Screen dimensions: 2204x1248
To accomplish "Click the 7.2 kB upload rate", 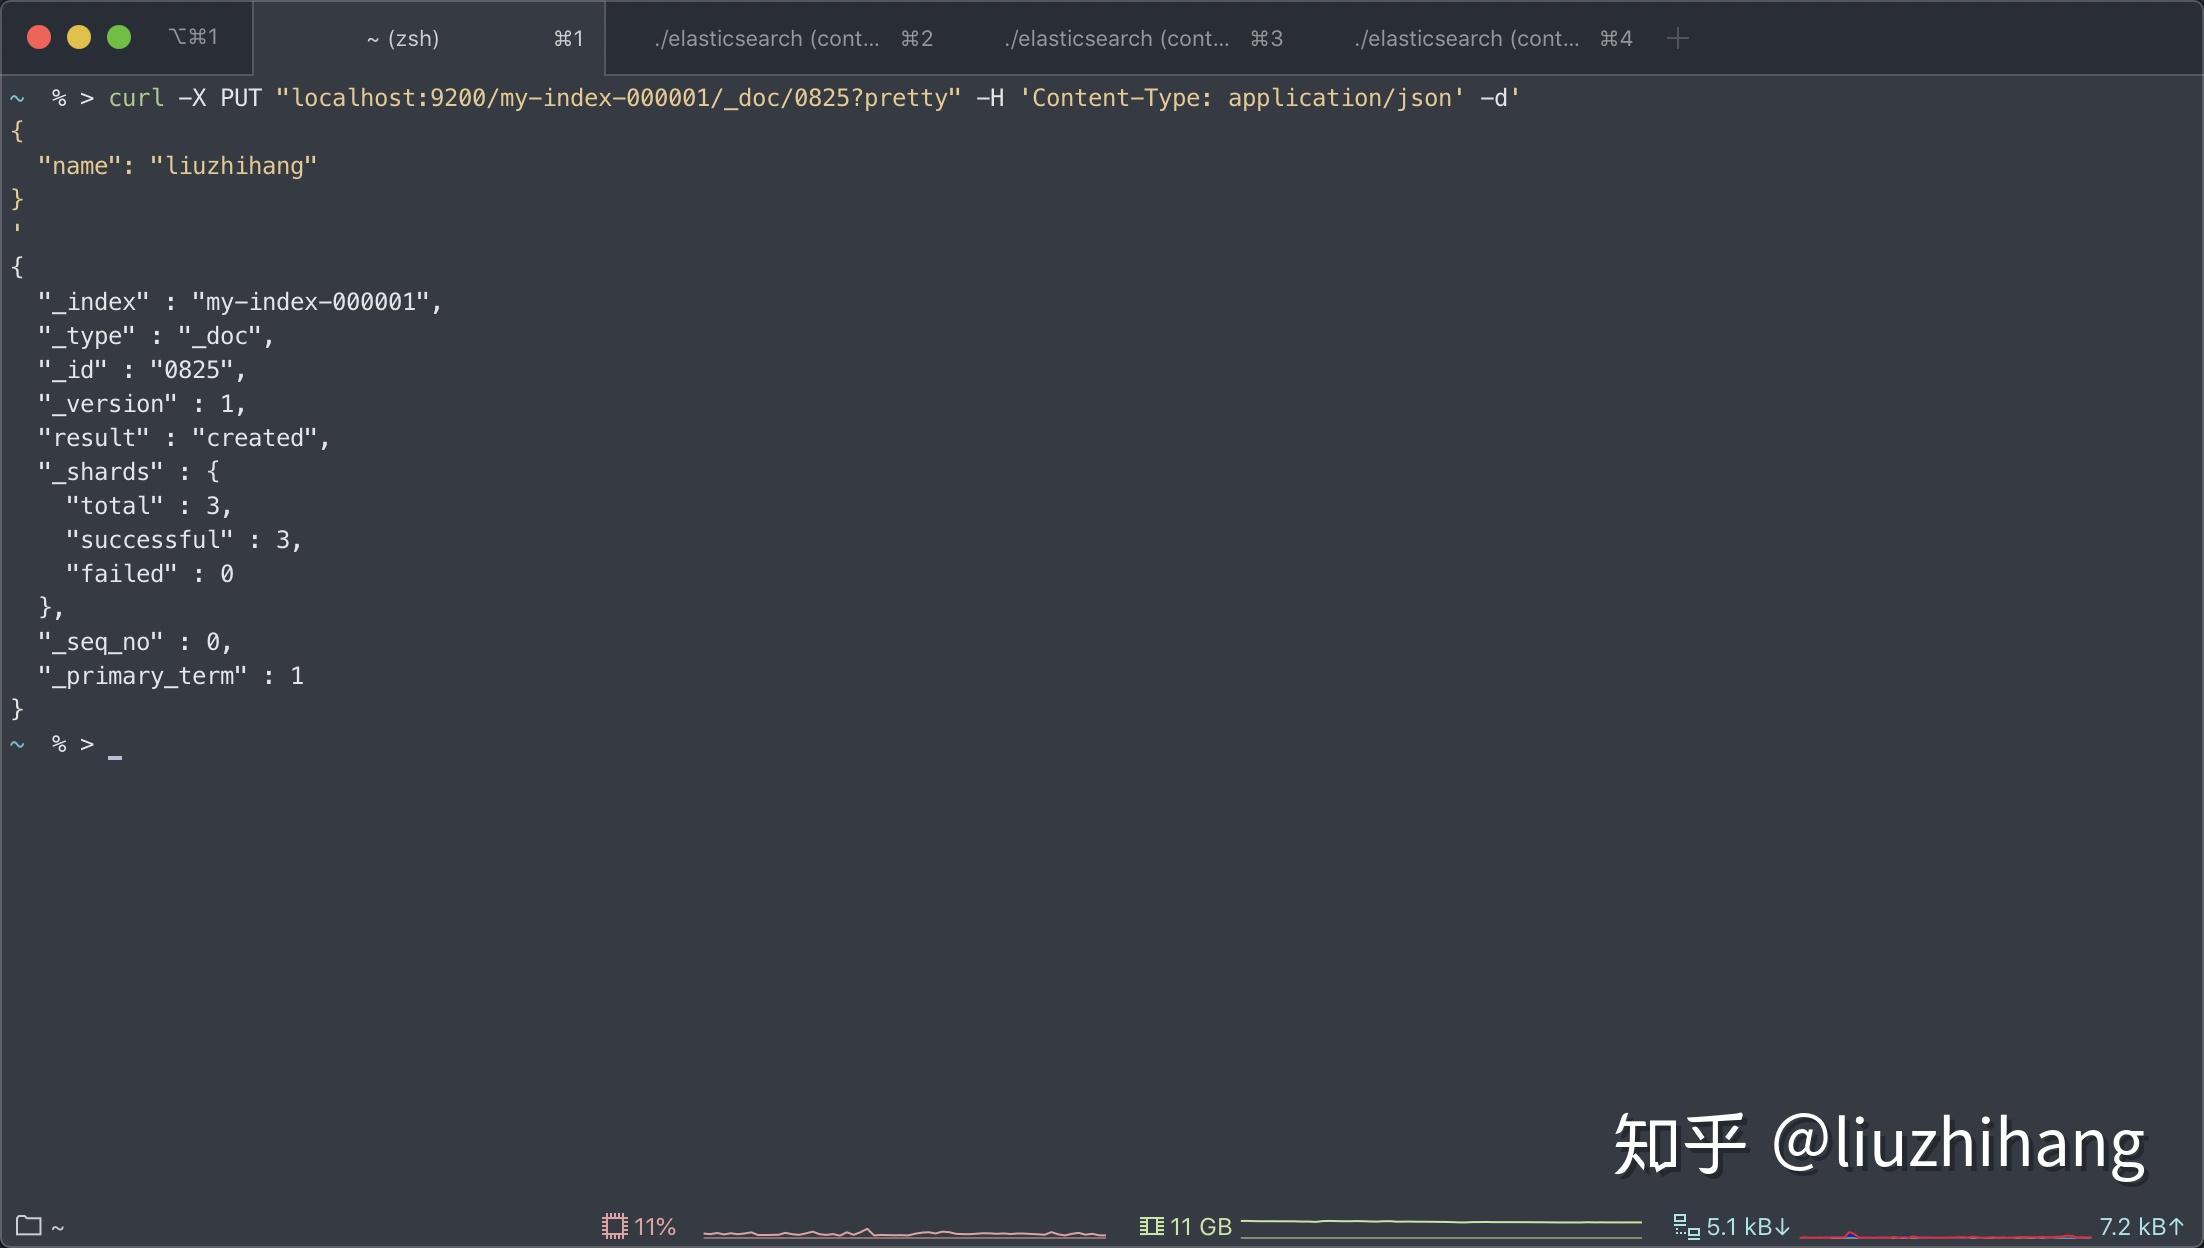I will click(x=2140, y=1226).
